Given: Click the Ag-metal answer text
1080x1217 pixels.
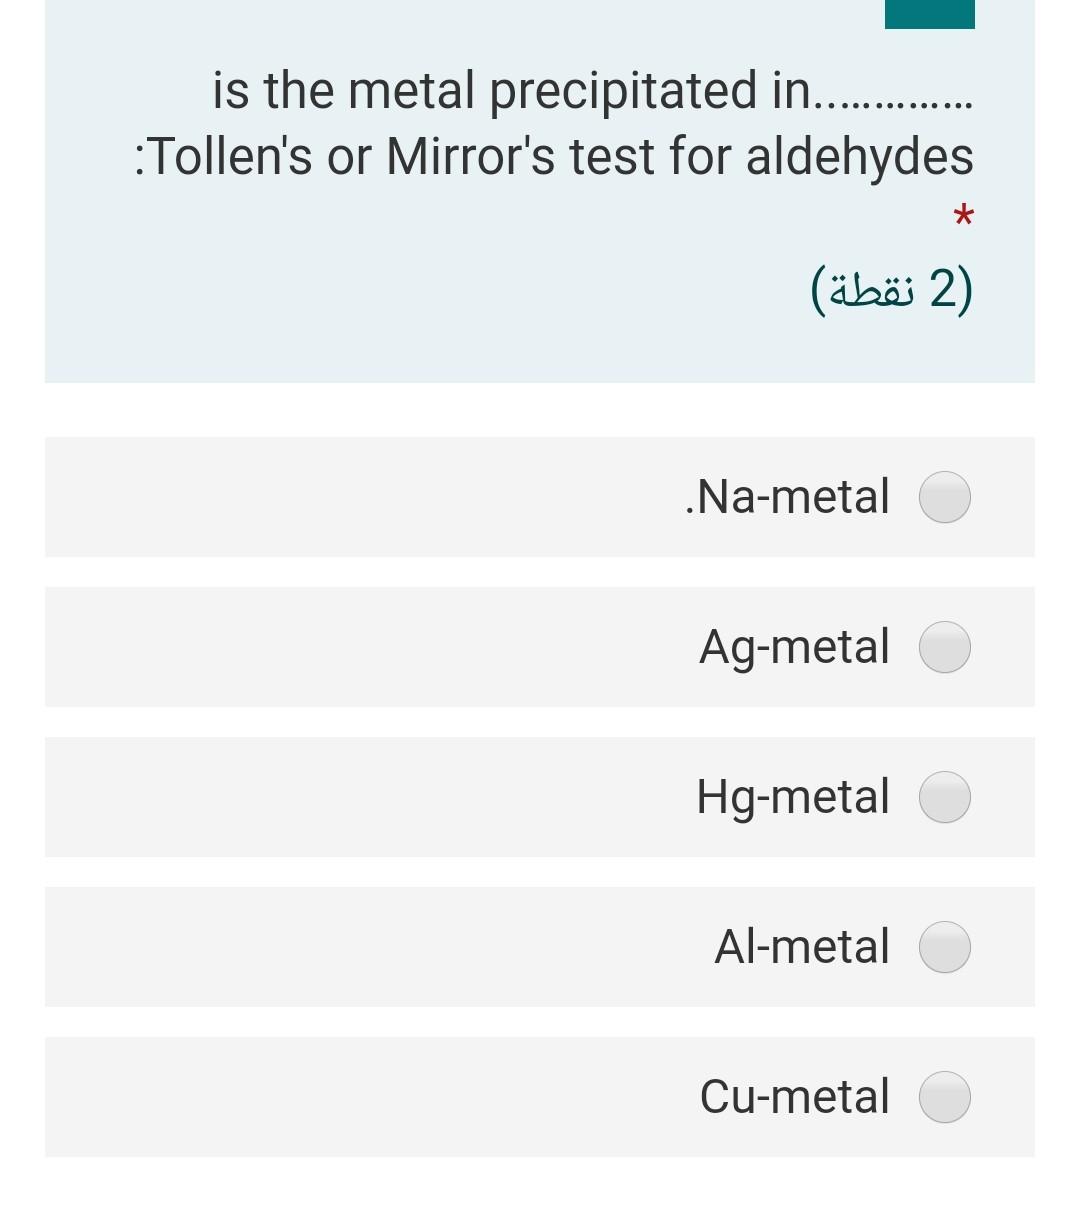Looking at the screenshot, I should click(794, 647).
